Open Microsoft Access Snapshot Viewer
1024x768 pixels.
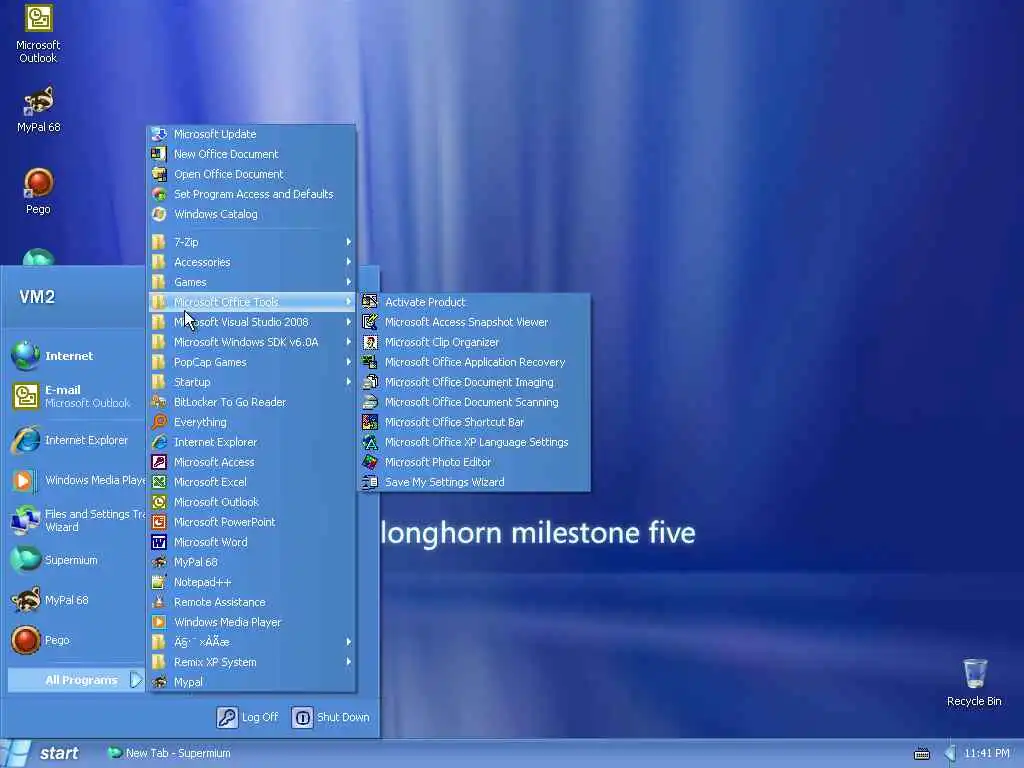point(475,322)
